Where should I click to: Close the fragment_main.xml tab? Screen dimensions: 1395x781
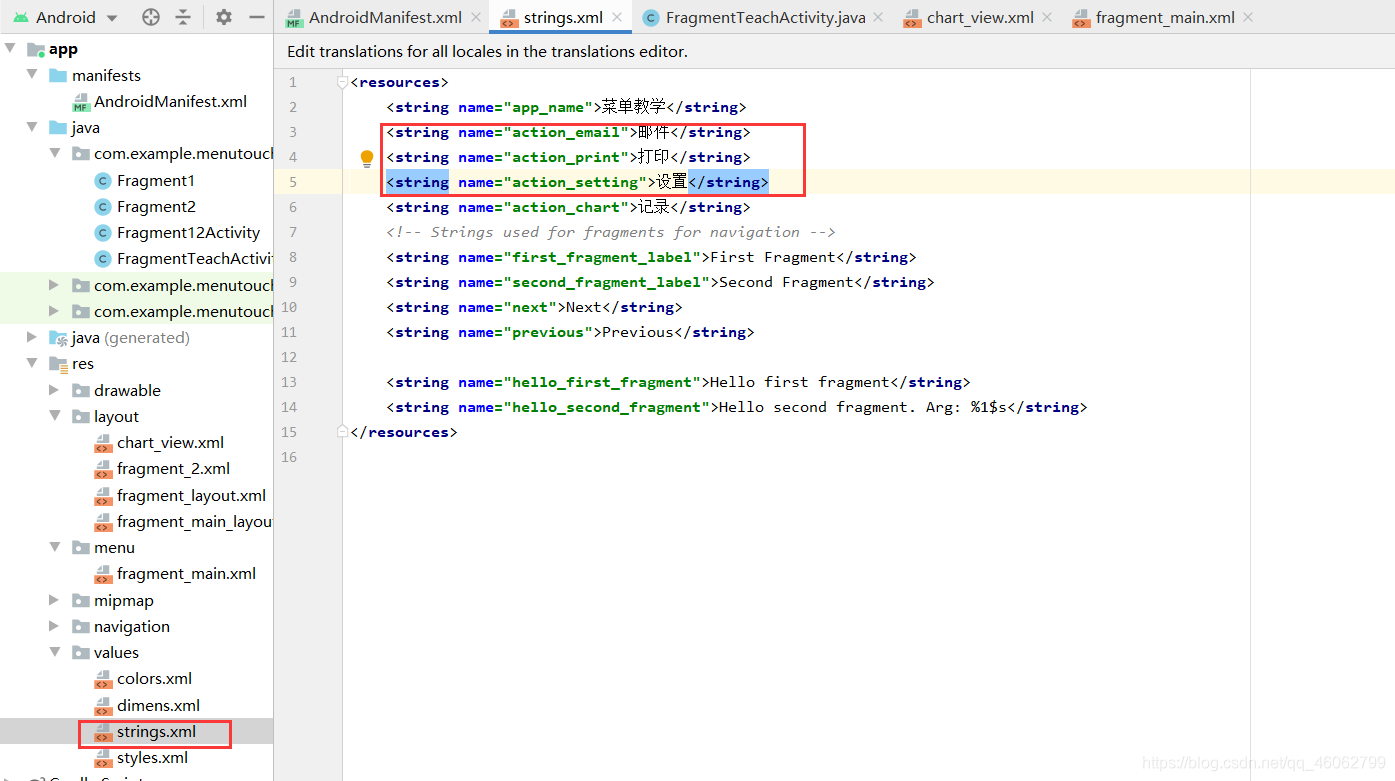point(1248,18)
